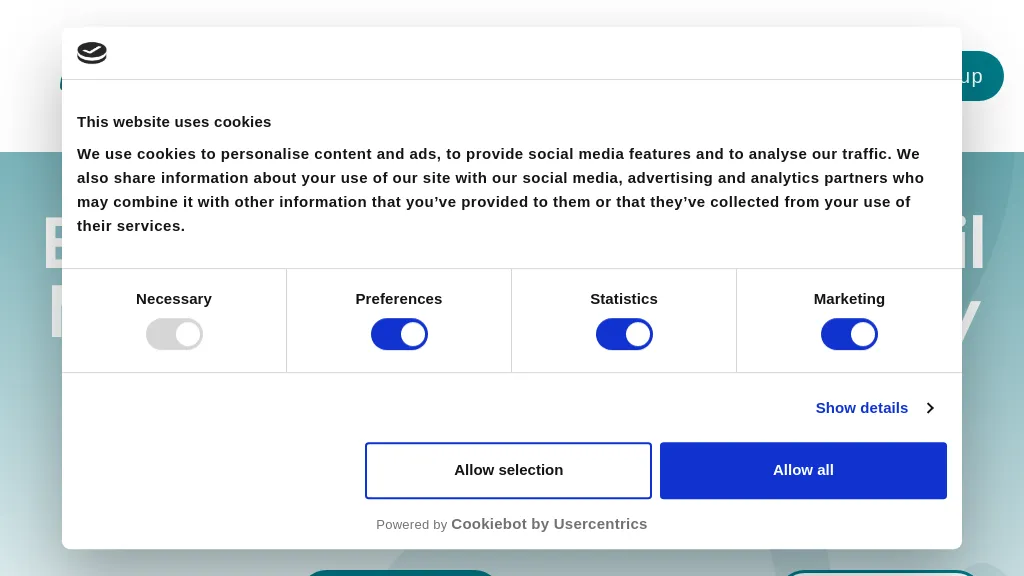Click the outlined button below dialog, bottom right
The width and height of the screenshot is (1024, 576).
pyautogui.click(x=880, y=573)
